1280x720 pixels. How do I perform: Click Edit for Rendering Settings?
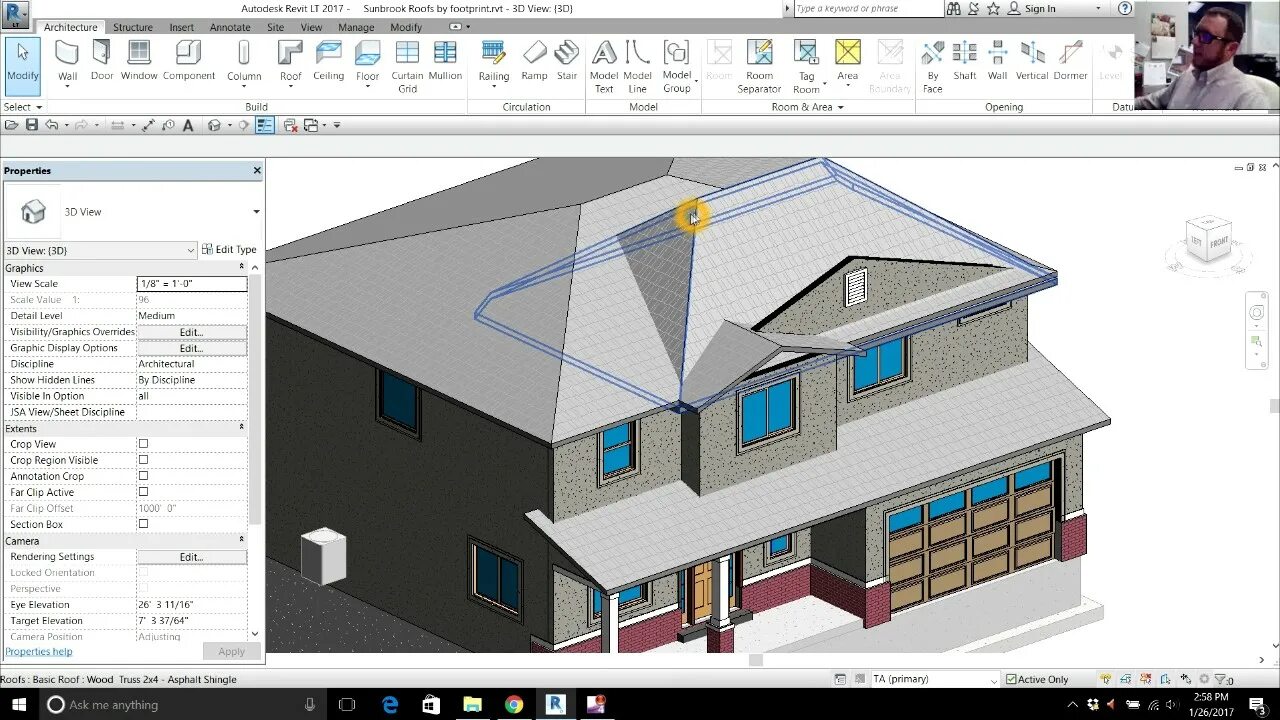(x=191, y=557)
